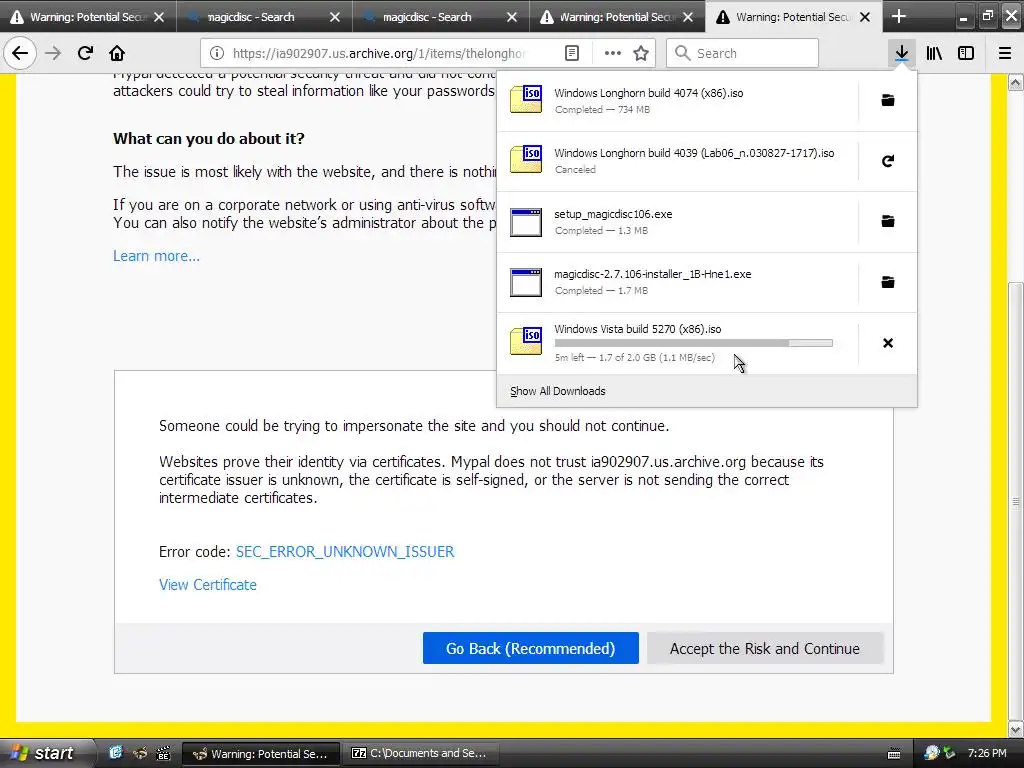Viewport: 1024px width, 768px height.
Task: Open completed Windows Longhorn build 4074 (x86).iso entry
Action: [x=678, y=101]
